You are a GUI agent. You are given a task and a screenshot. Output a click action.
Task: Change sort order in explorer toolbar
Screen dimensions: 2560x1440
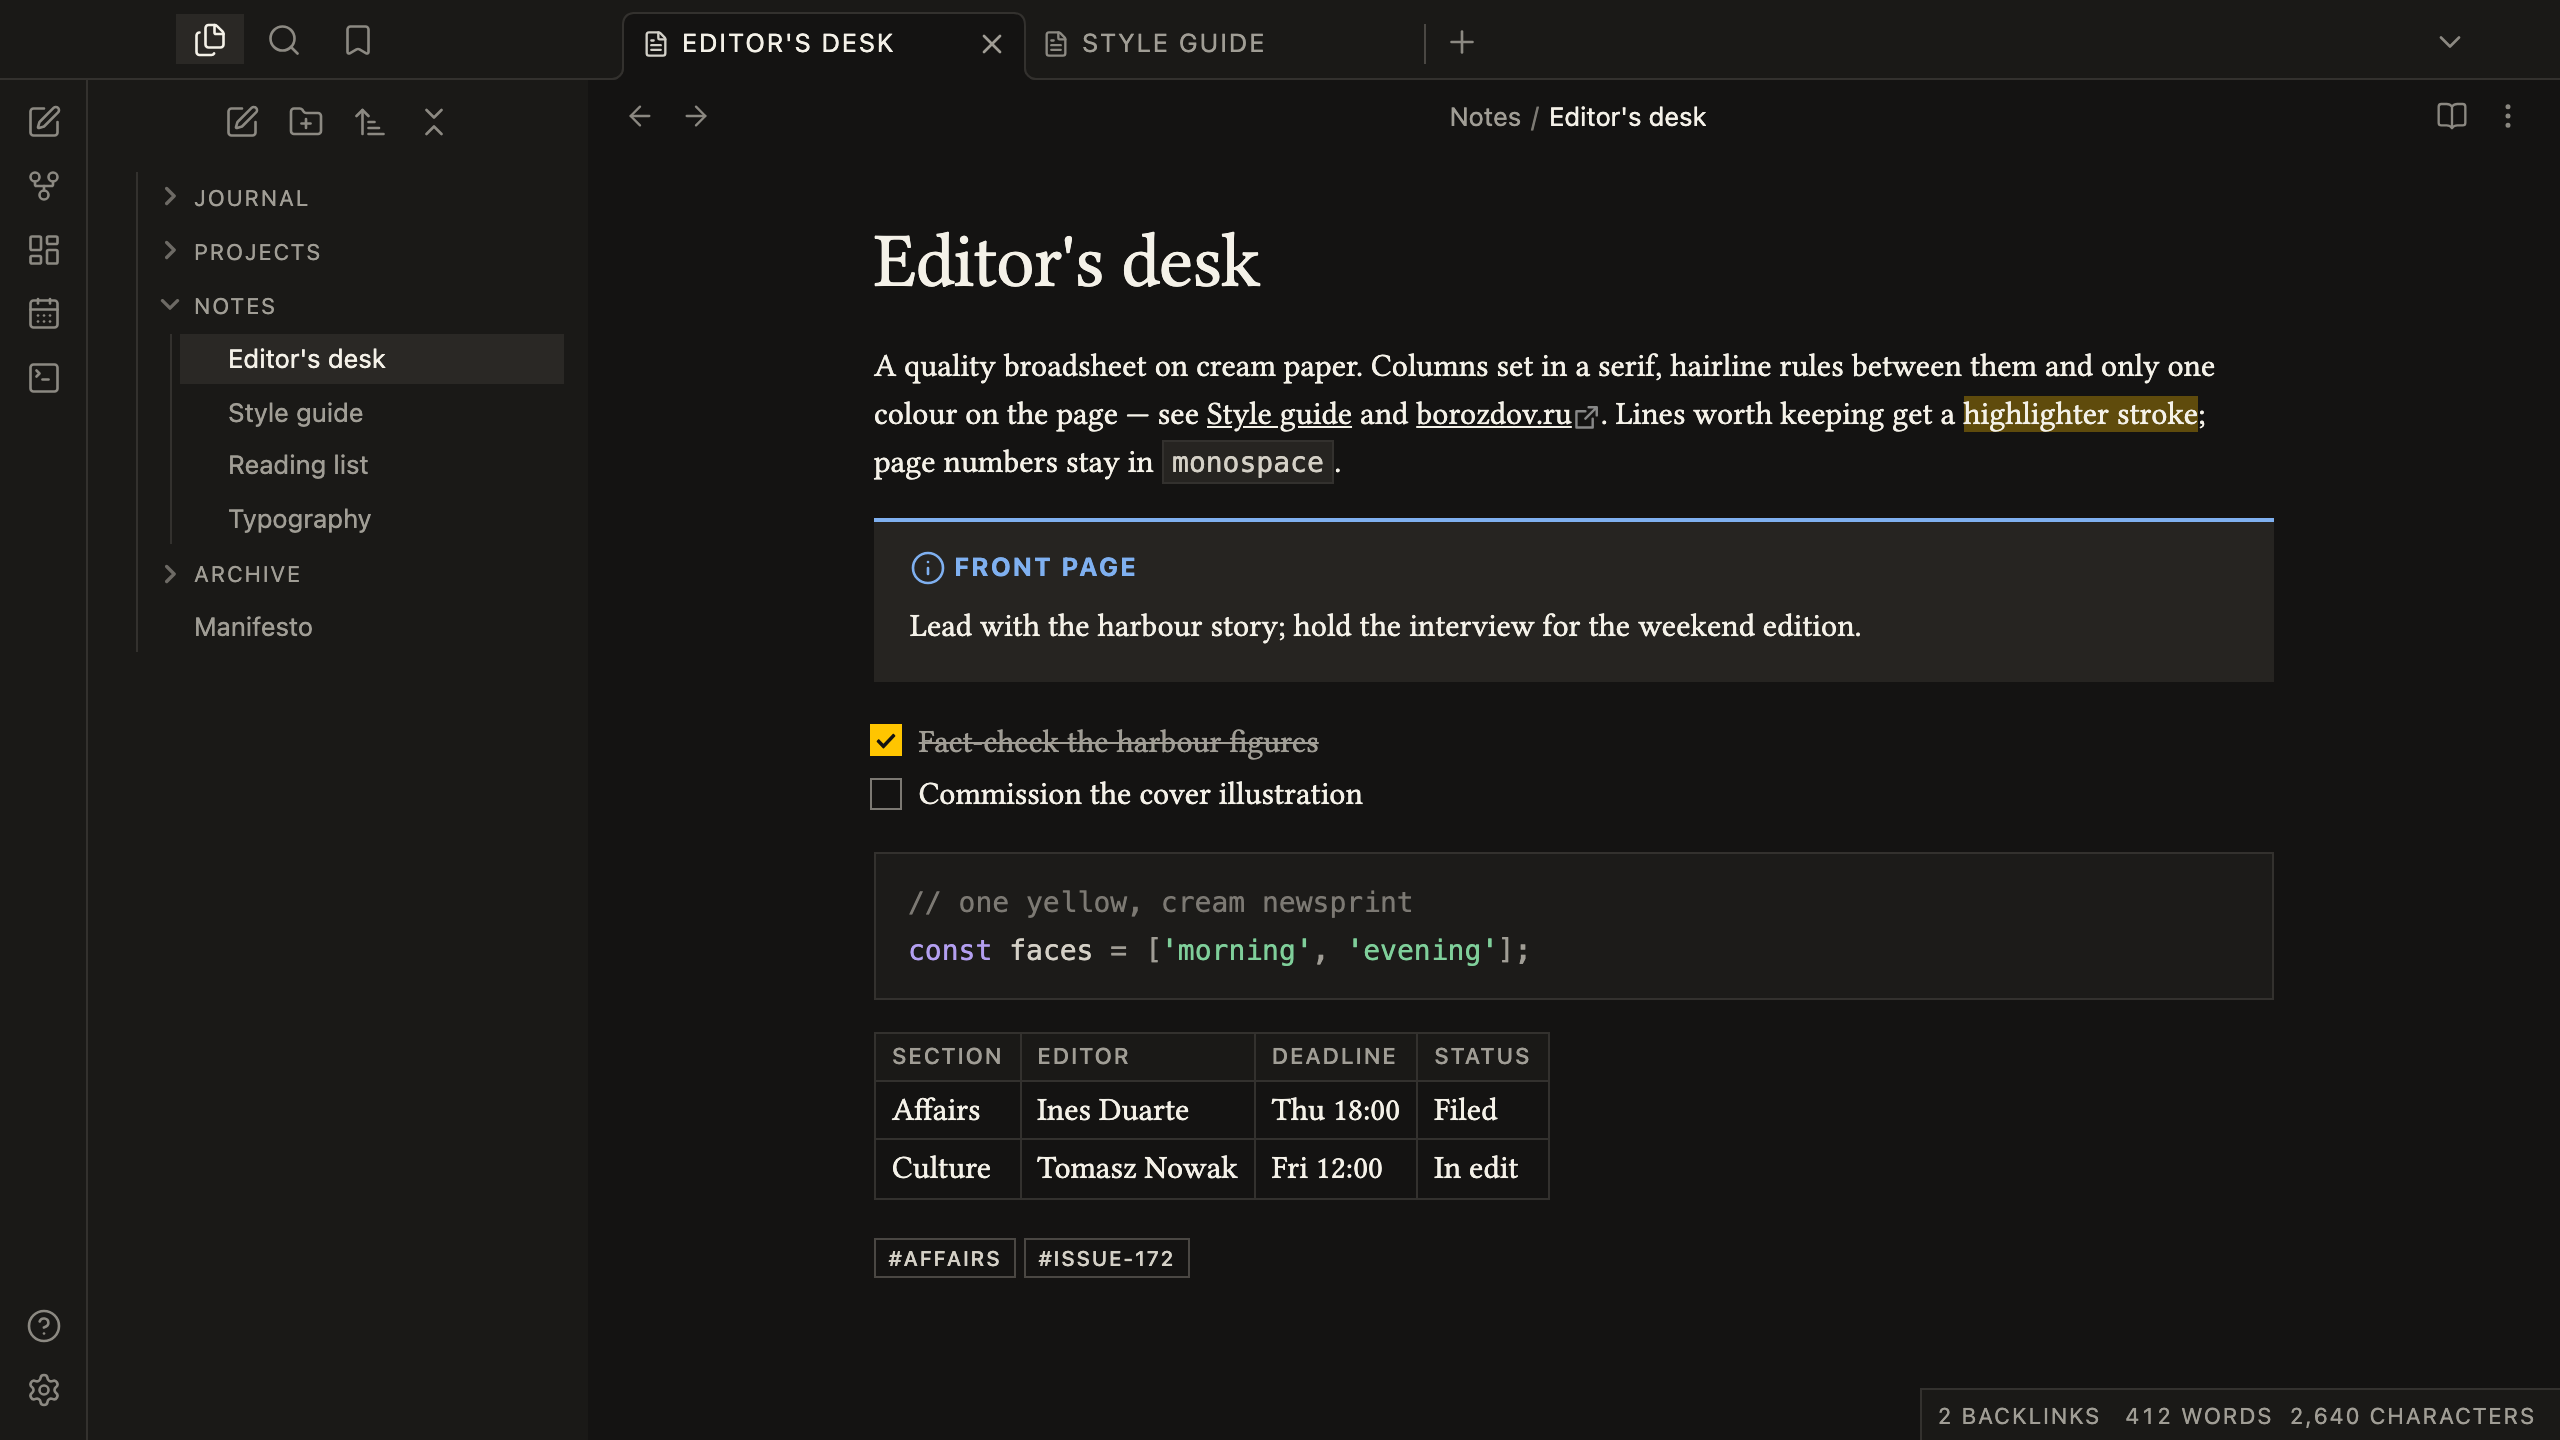coord(370,122)
